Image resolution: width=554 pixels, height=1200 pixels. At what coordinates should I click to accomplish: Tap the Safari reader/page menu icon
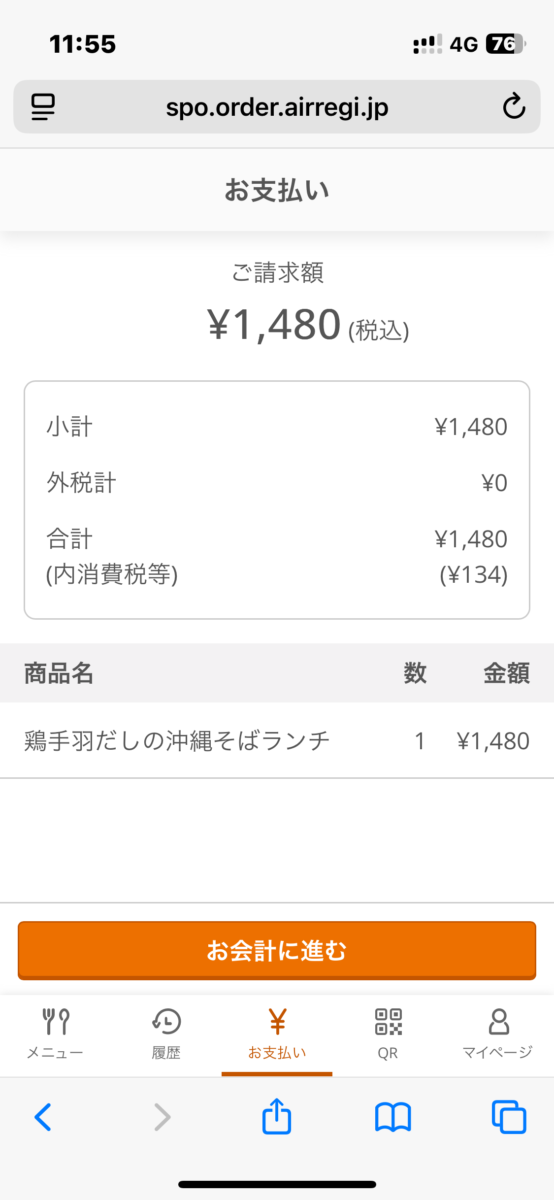(x=42, y=107)
